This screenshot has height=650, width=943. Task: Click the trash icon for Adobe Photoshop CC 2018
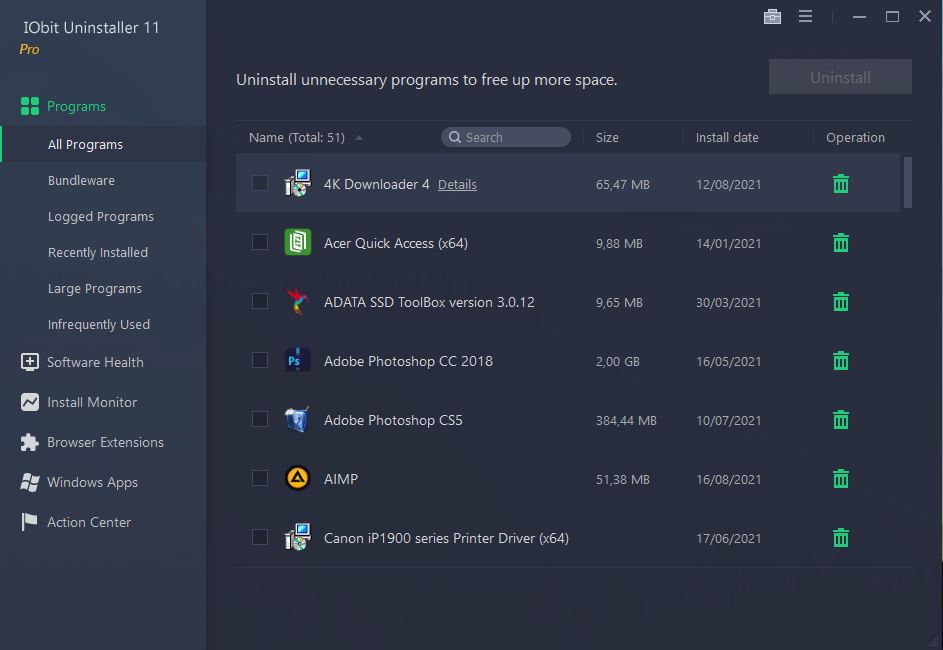click(841, 360)
